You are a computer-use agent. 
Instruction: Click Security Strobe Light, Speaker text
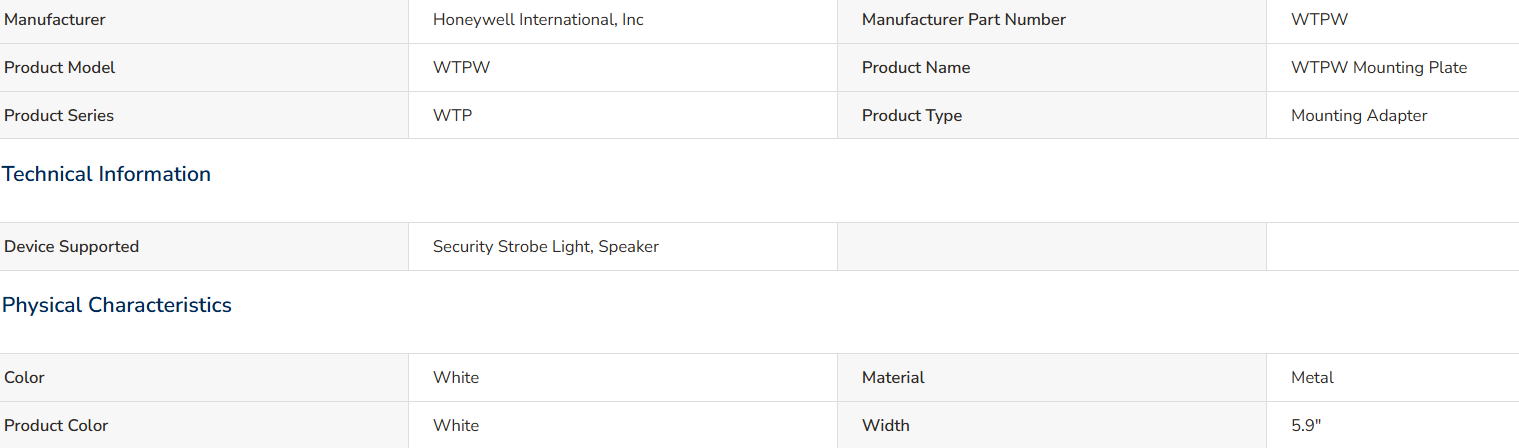coord(546,247)
